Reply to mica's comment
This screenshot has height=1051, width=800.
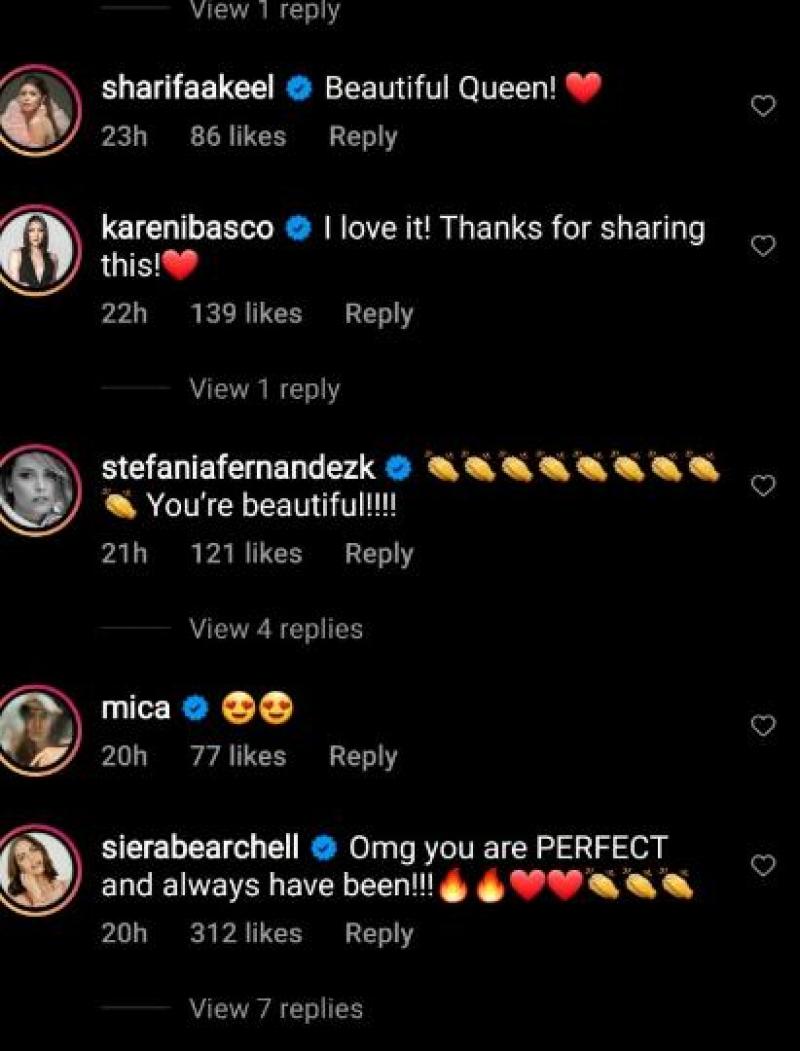pyautogui.click(x=363, y=756)
